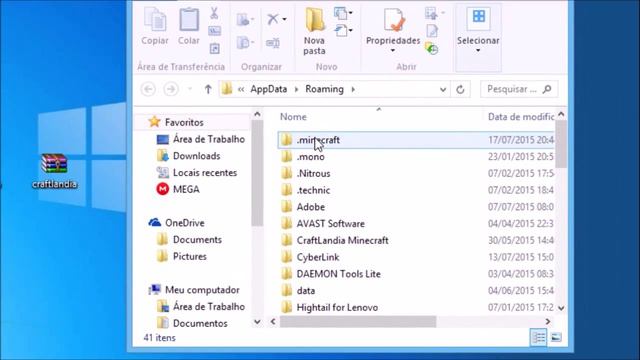Create a new folder with Nova pasta

(x=314, y=32)
